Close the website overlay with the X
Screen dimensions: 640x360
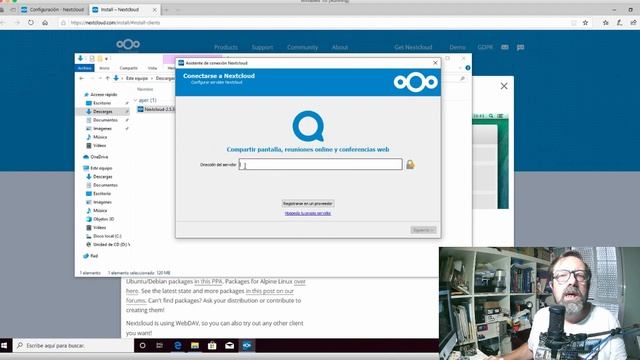pyautogui.click(x=504, y=86)
